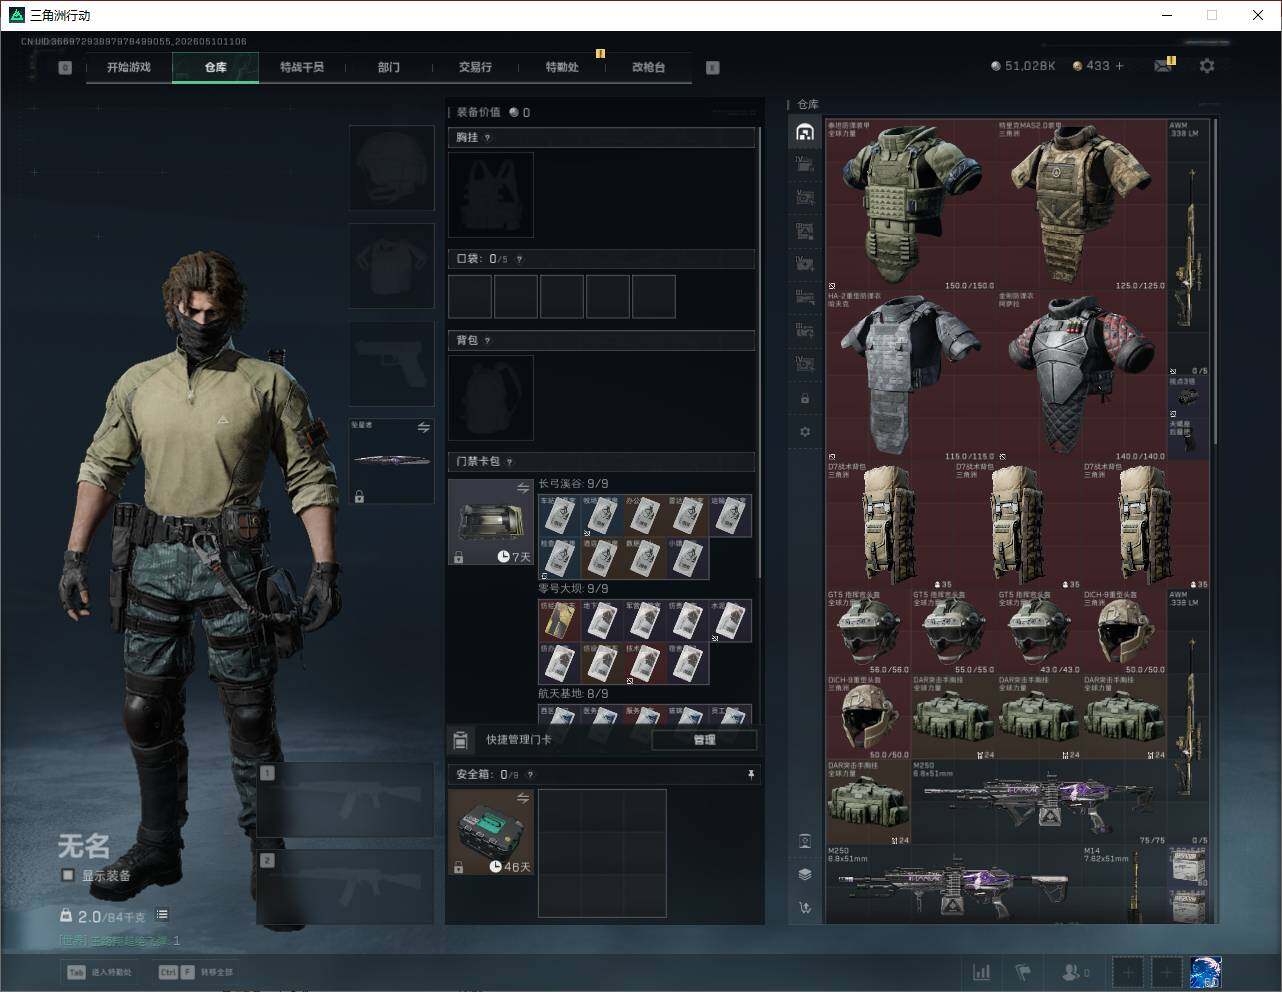Click the Ctrl F 转移全部 shortcut

point(196,972)
